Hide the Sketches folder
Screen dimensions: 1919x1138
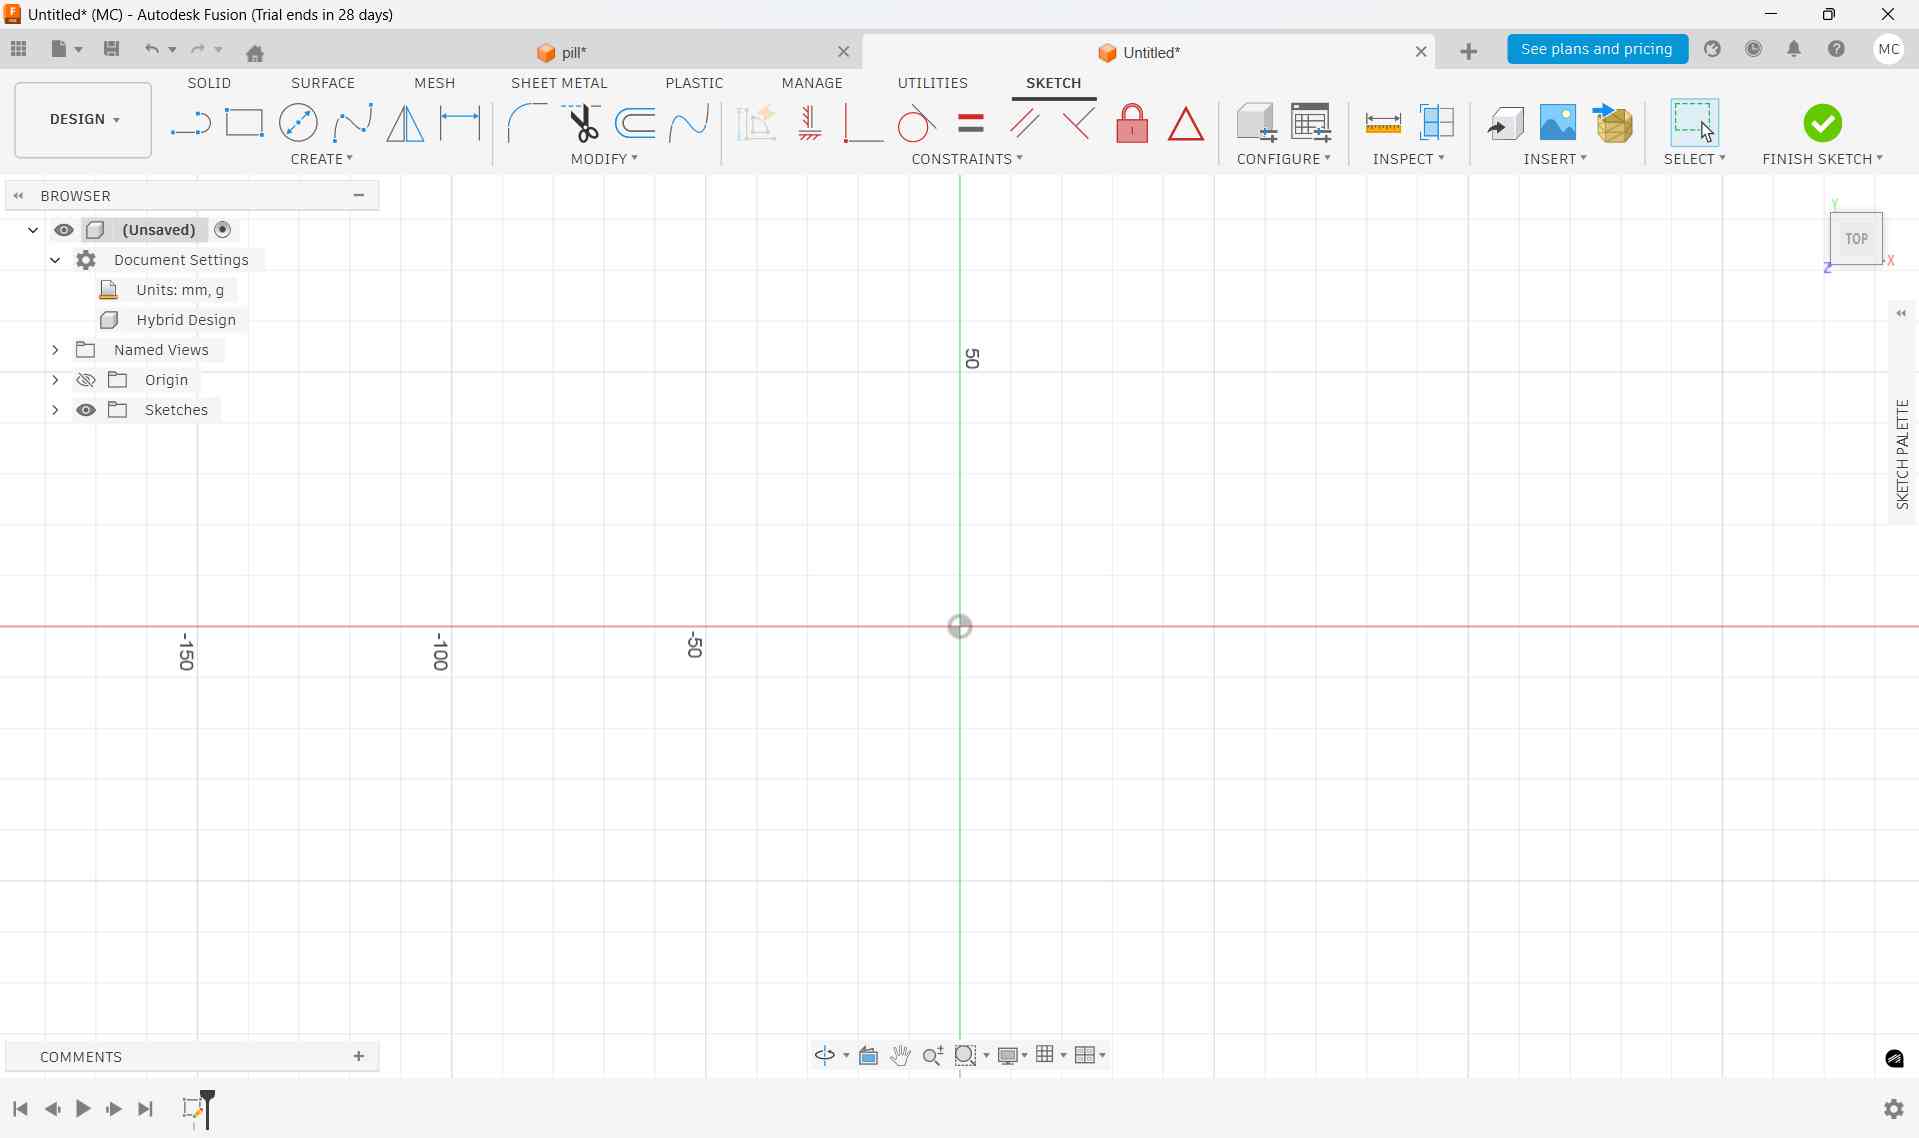86,410
